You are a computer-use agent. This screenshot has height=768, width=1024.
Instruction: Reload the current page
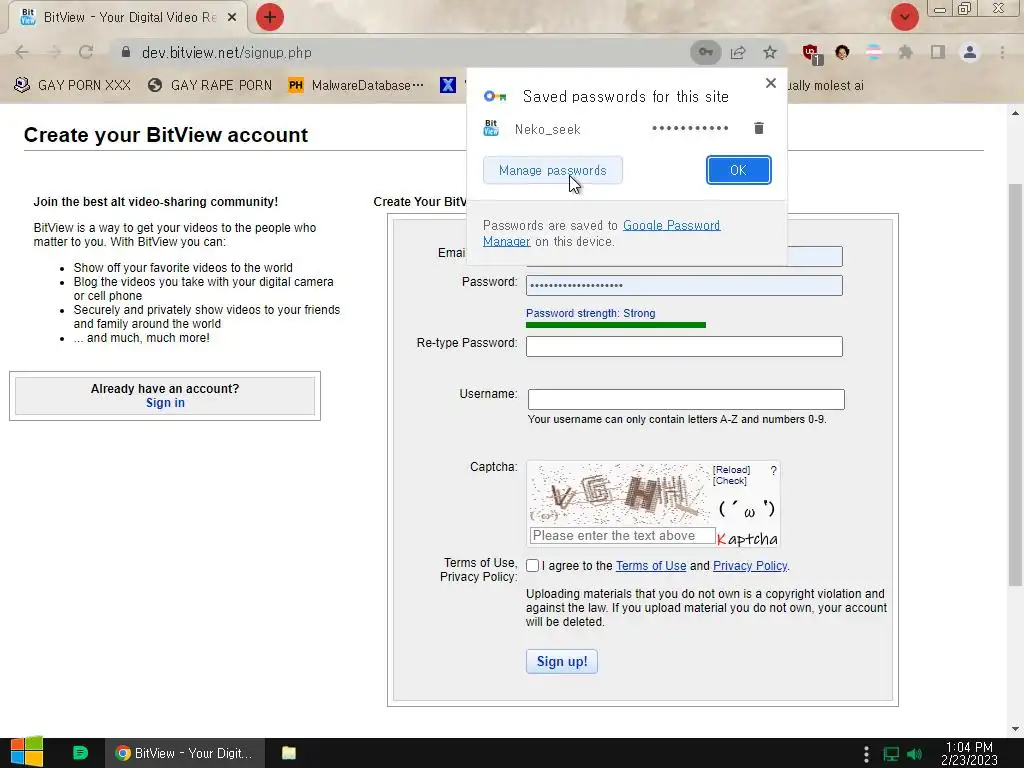tap(86, 52)
